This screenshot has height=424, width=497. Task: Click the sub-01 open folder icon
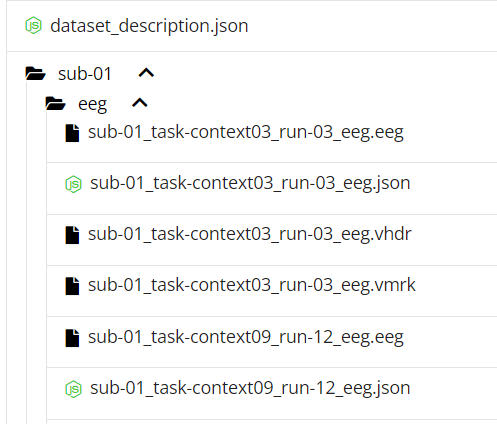pyautogui.click(x=35, y=74)
